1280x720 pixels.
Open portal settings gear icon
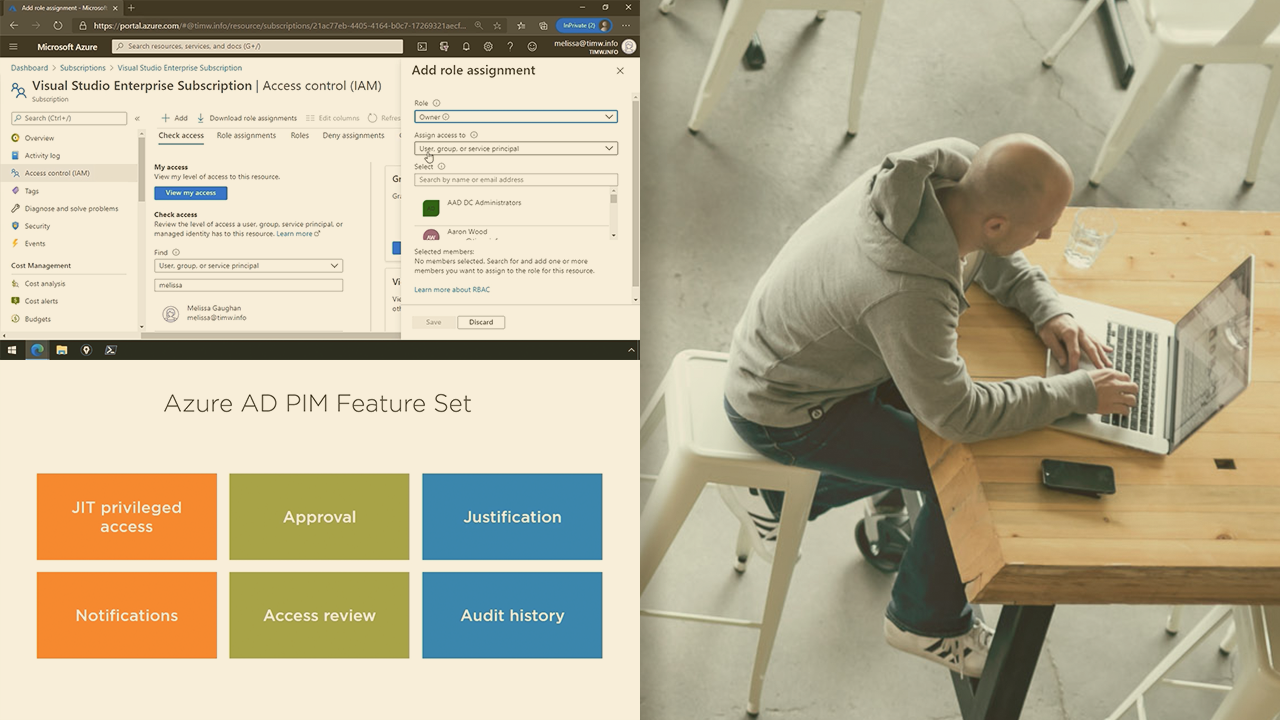click(488, 46)
